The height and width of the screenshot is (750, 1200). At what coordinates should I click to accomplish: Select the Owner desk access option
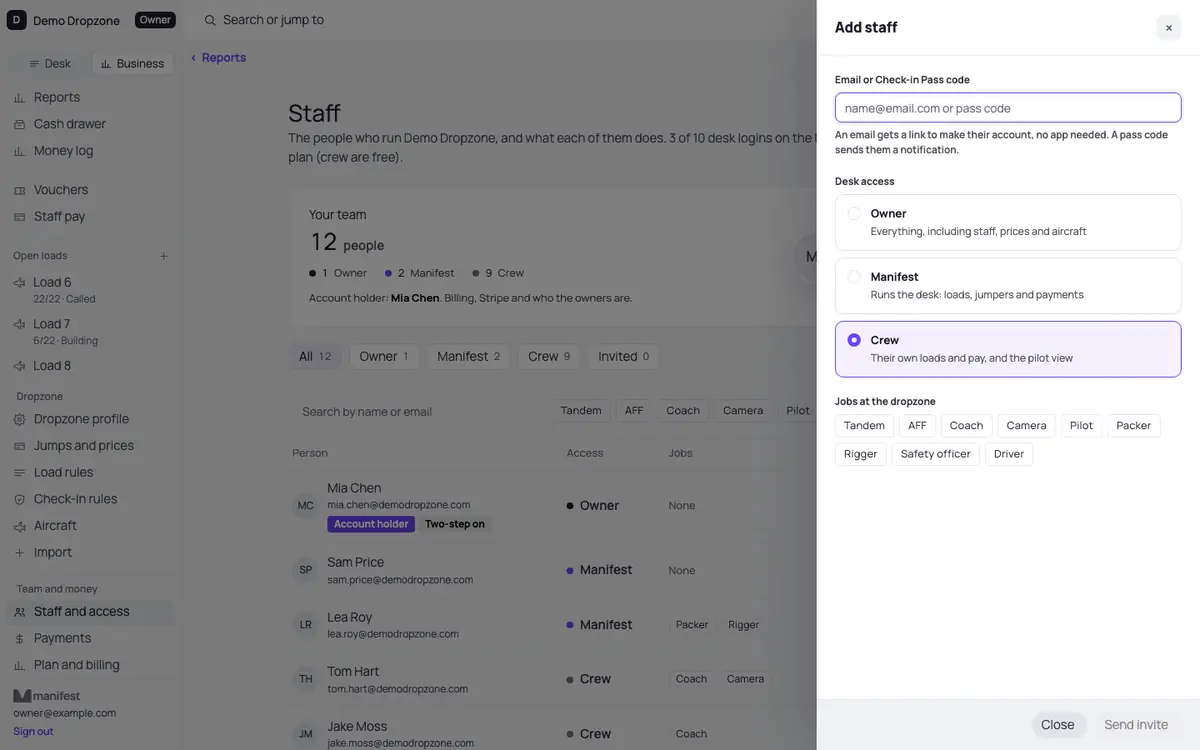point(1008,222)
